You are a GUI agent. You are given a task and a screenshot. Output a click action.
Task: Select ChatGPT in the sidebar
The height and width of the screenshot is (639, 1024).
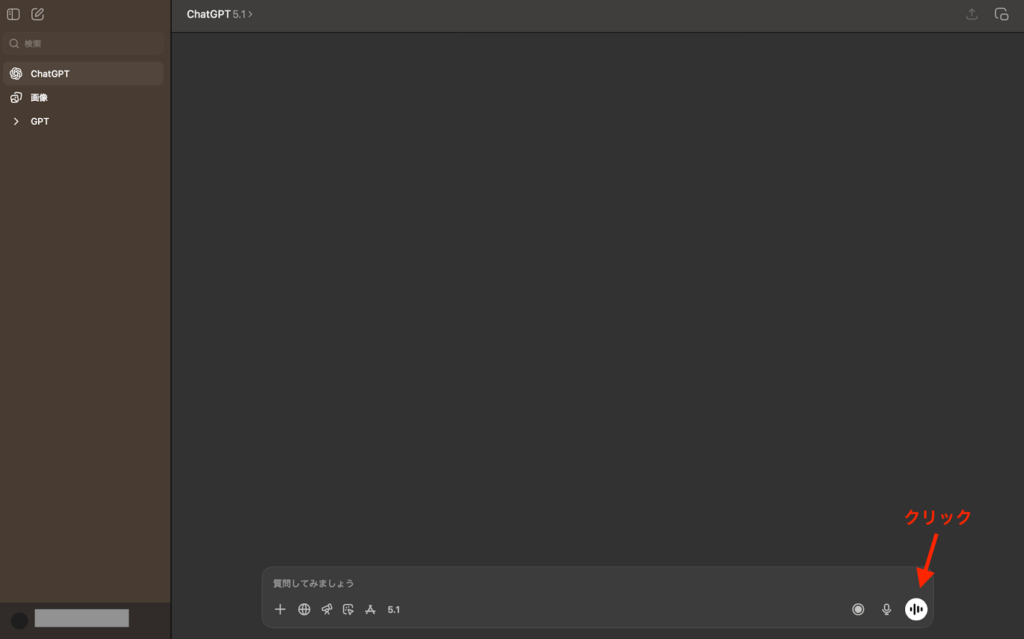[x=50, y=73]
